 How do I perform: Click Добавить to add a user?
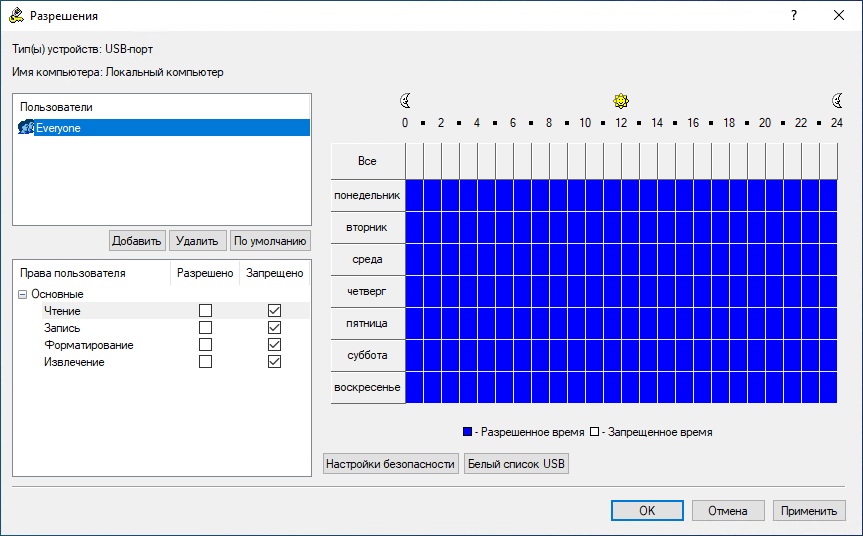(x=137, y=240)
